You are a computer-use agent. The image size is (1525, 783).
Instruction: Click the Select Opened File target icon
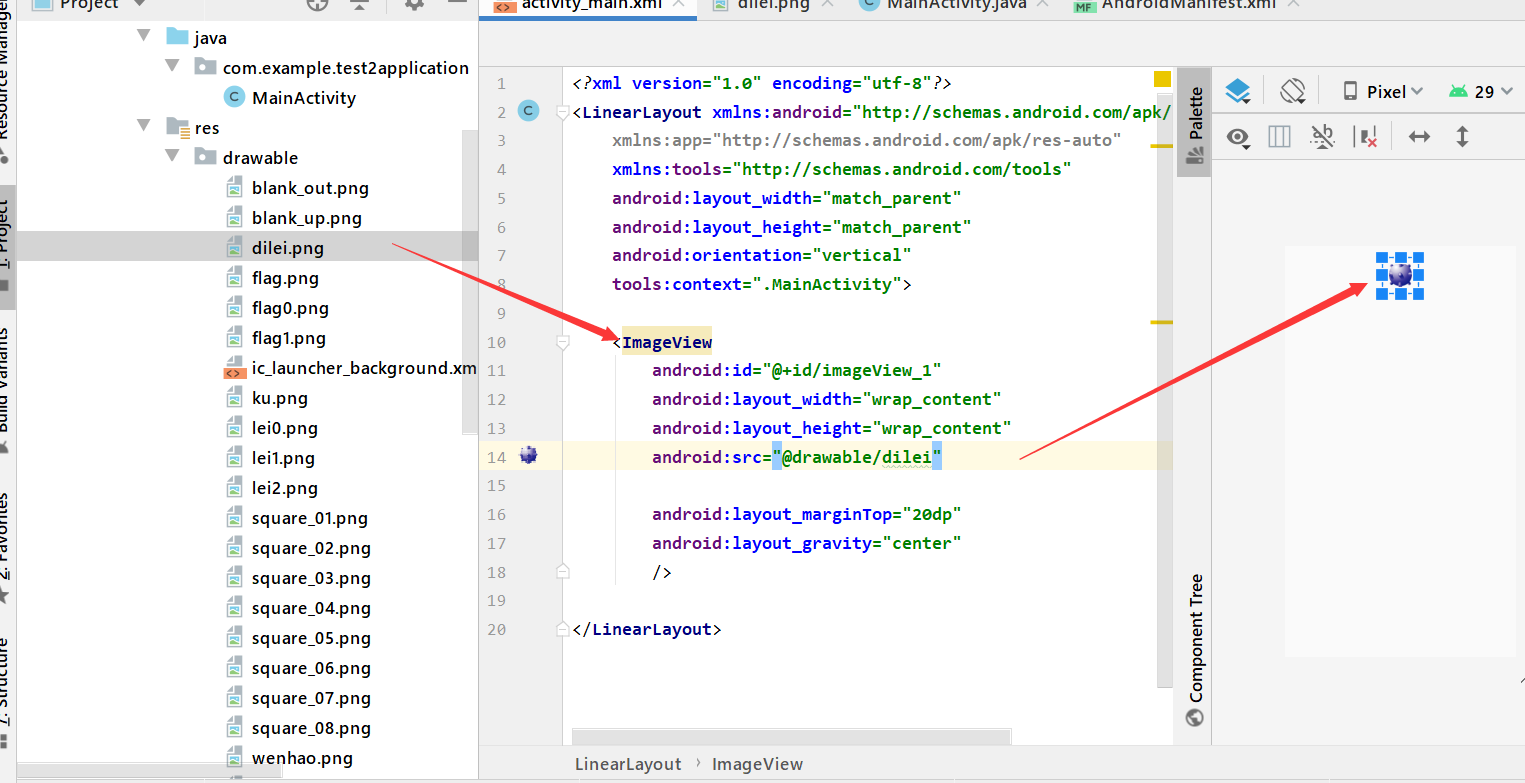click(x=317, y=4)
